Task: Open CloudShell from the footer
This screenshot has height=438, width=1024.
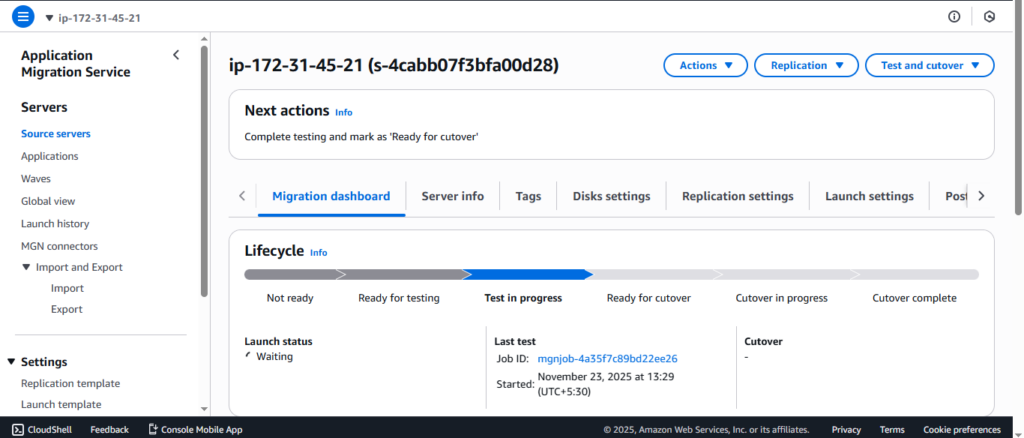Action: tap(40, 429)
